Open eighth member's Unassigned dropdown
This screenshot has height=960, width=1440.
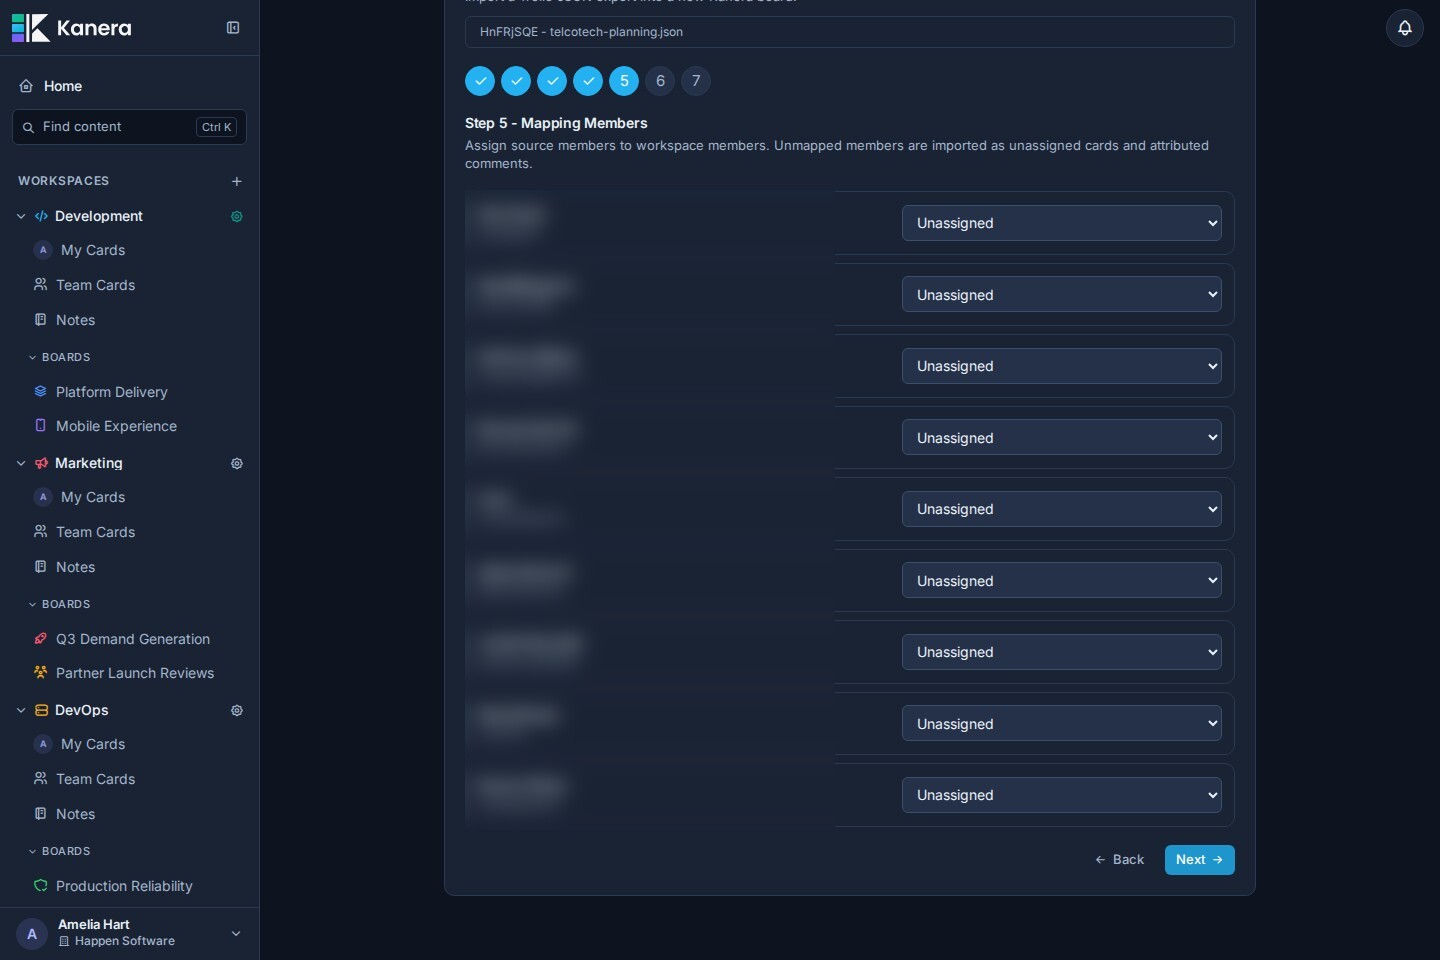pos(1061,724)
